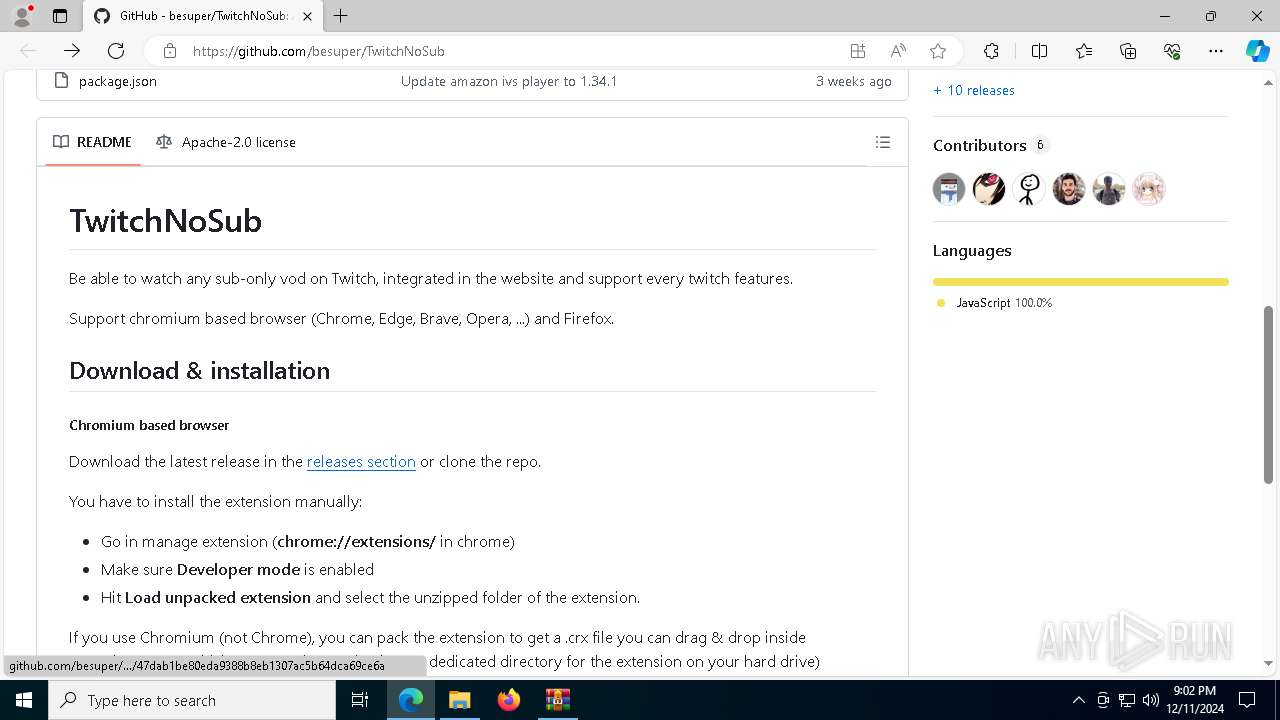Click the forward navigation arrow
The image size is (1280, 720).
(72, 51)
